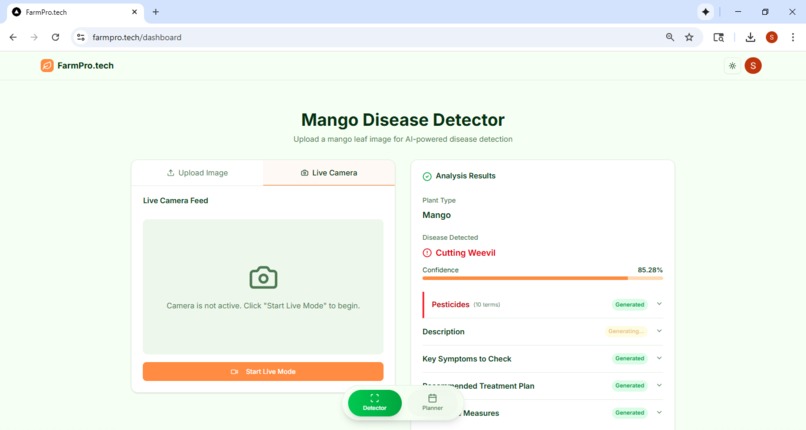806x430 pixels.
Task: Open site information icon in address bar
Action: pos(81,37)
